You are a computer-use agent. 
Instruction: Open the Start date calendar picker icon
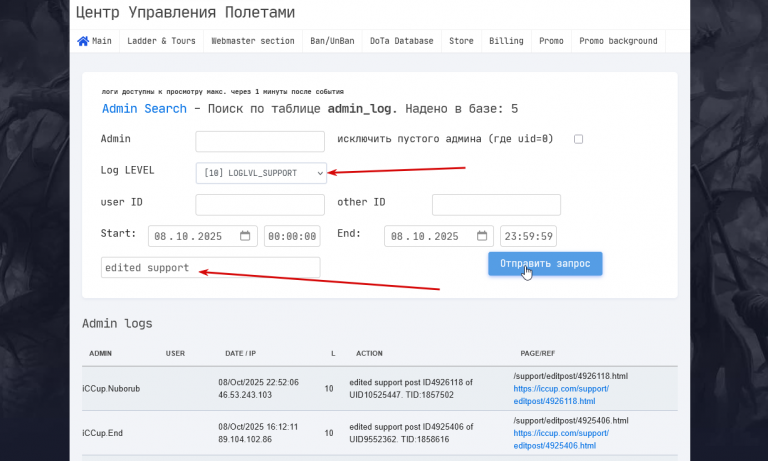point(245,236)
